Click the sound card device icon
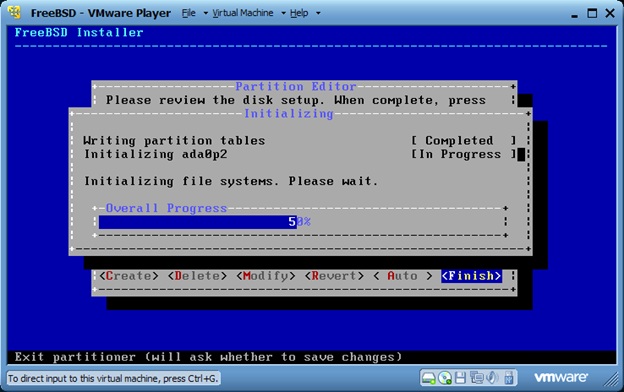Viewport: 624px width, 392px height. [492, 378]
